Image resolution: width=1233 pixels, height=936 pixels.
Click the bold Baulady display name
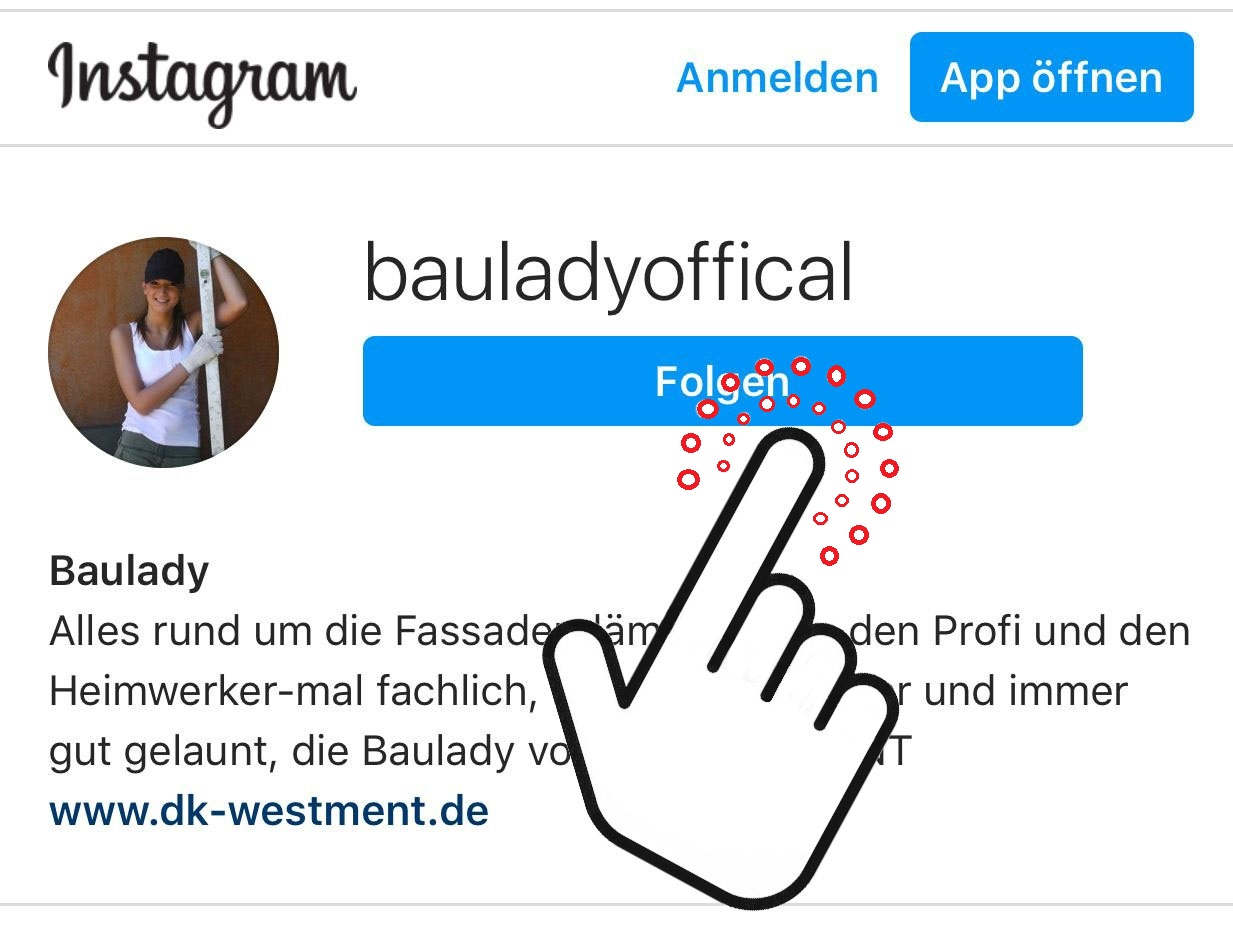click(x=129, y=572)
